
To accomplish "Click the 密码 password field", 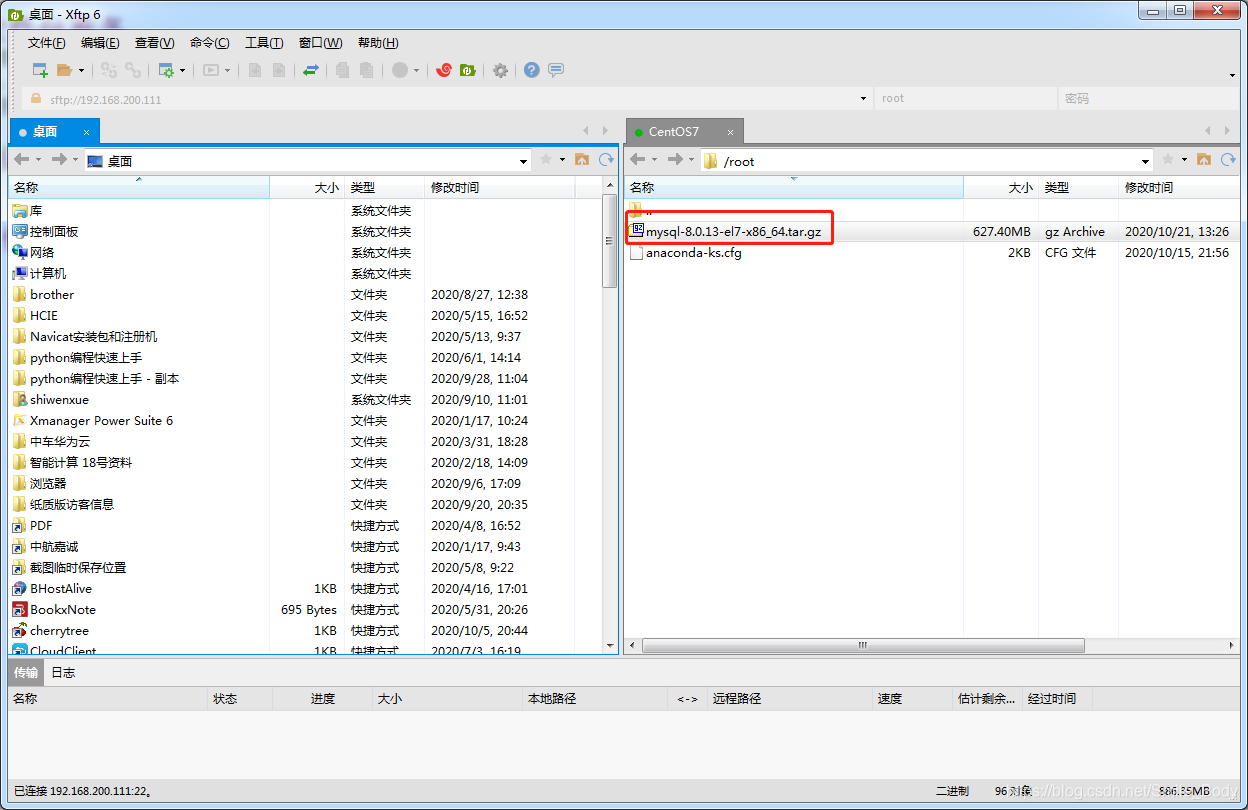I will click(1149, 99).
